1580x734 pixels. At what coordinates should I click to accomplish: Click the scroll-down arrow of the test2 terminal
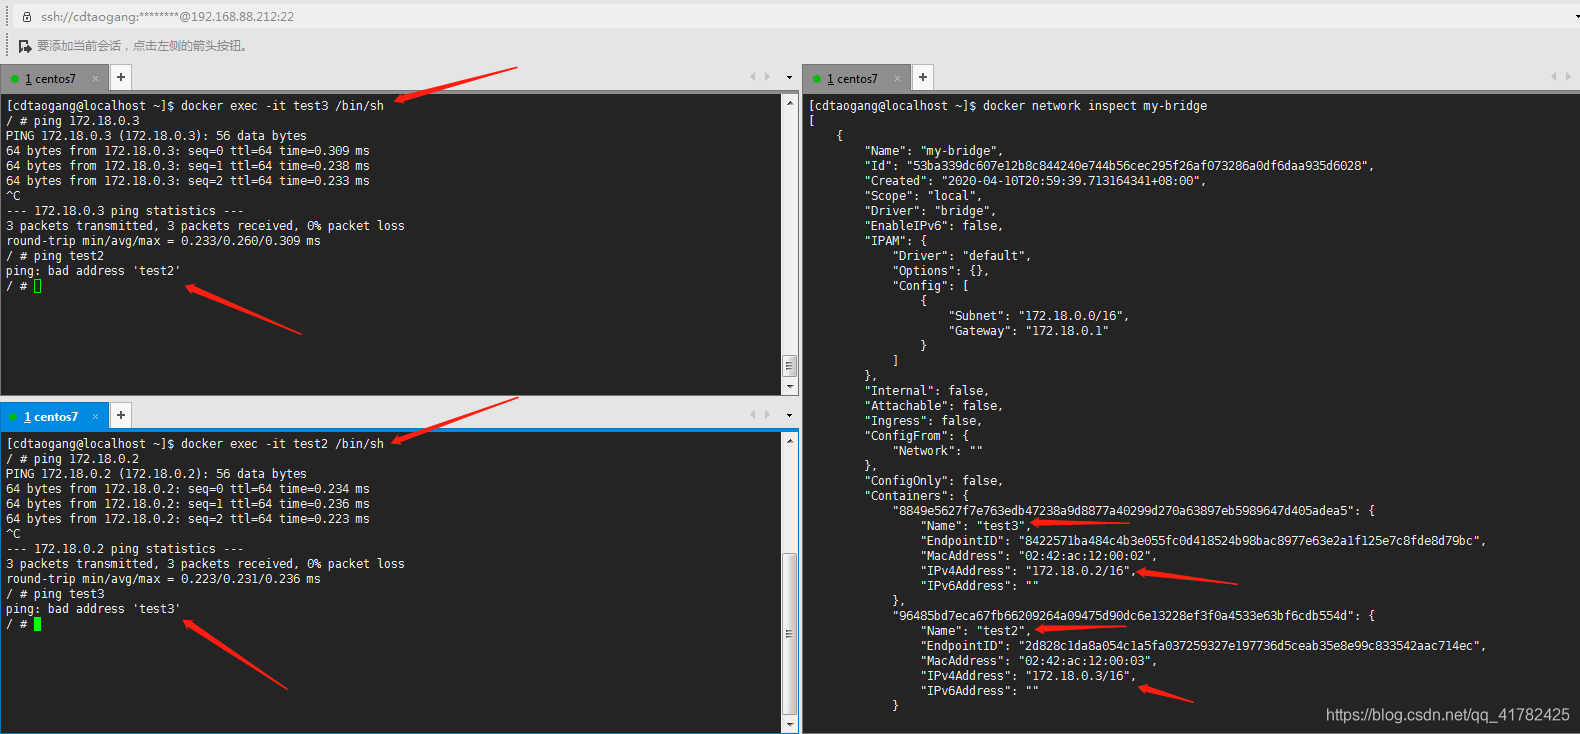click(x=790, y=724)
